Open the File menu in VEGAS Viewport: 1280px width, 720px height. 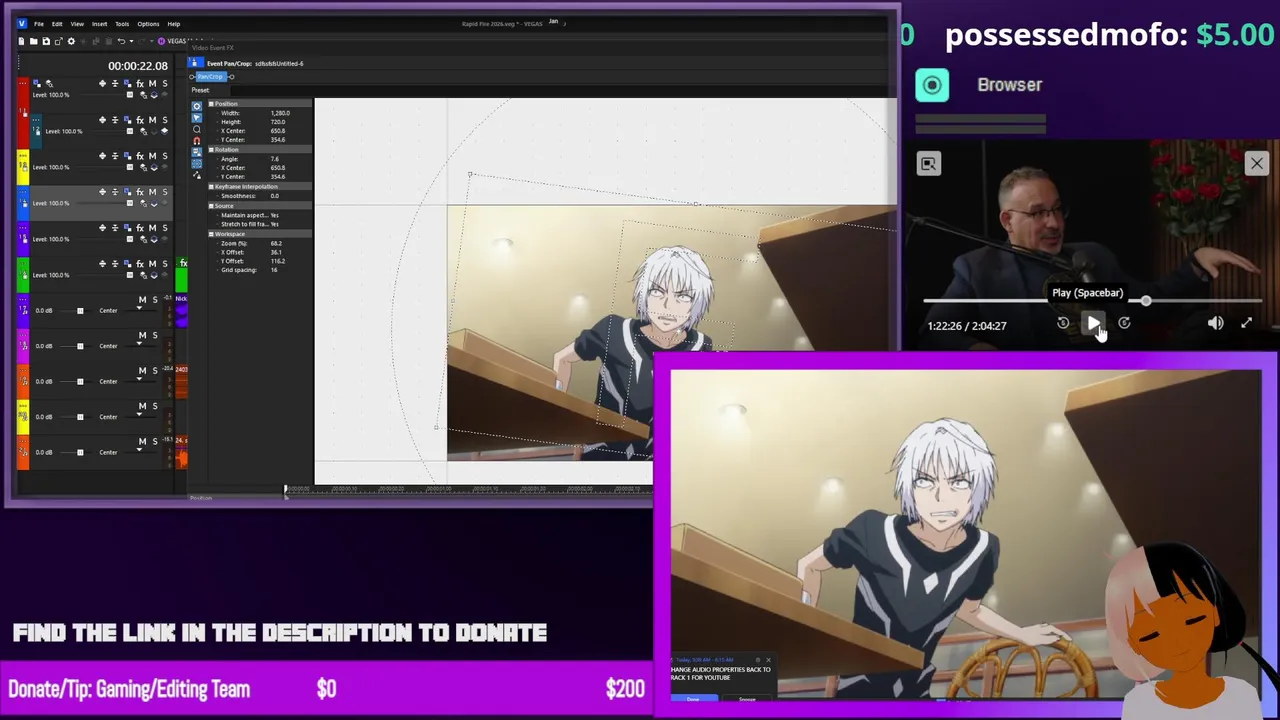tap(39, 23)
